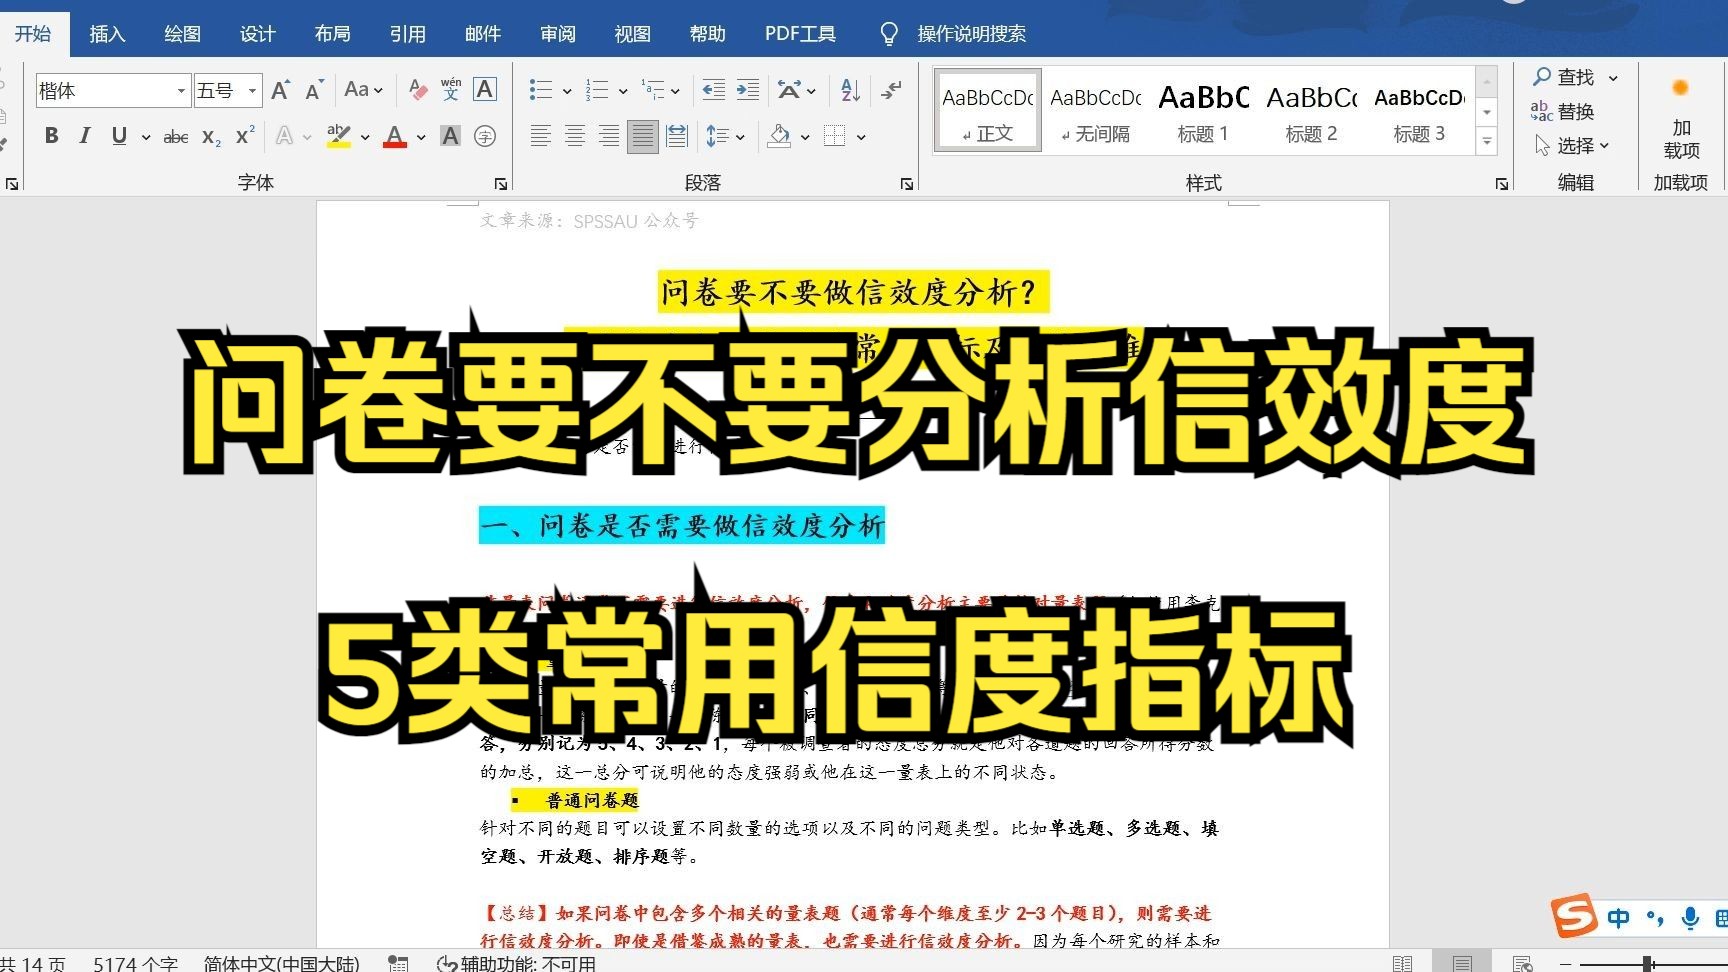Open the PDF工具 tab

(x=800, y=34)
